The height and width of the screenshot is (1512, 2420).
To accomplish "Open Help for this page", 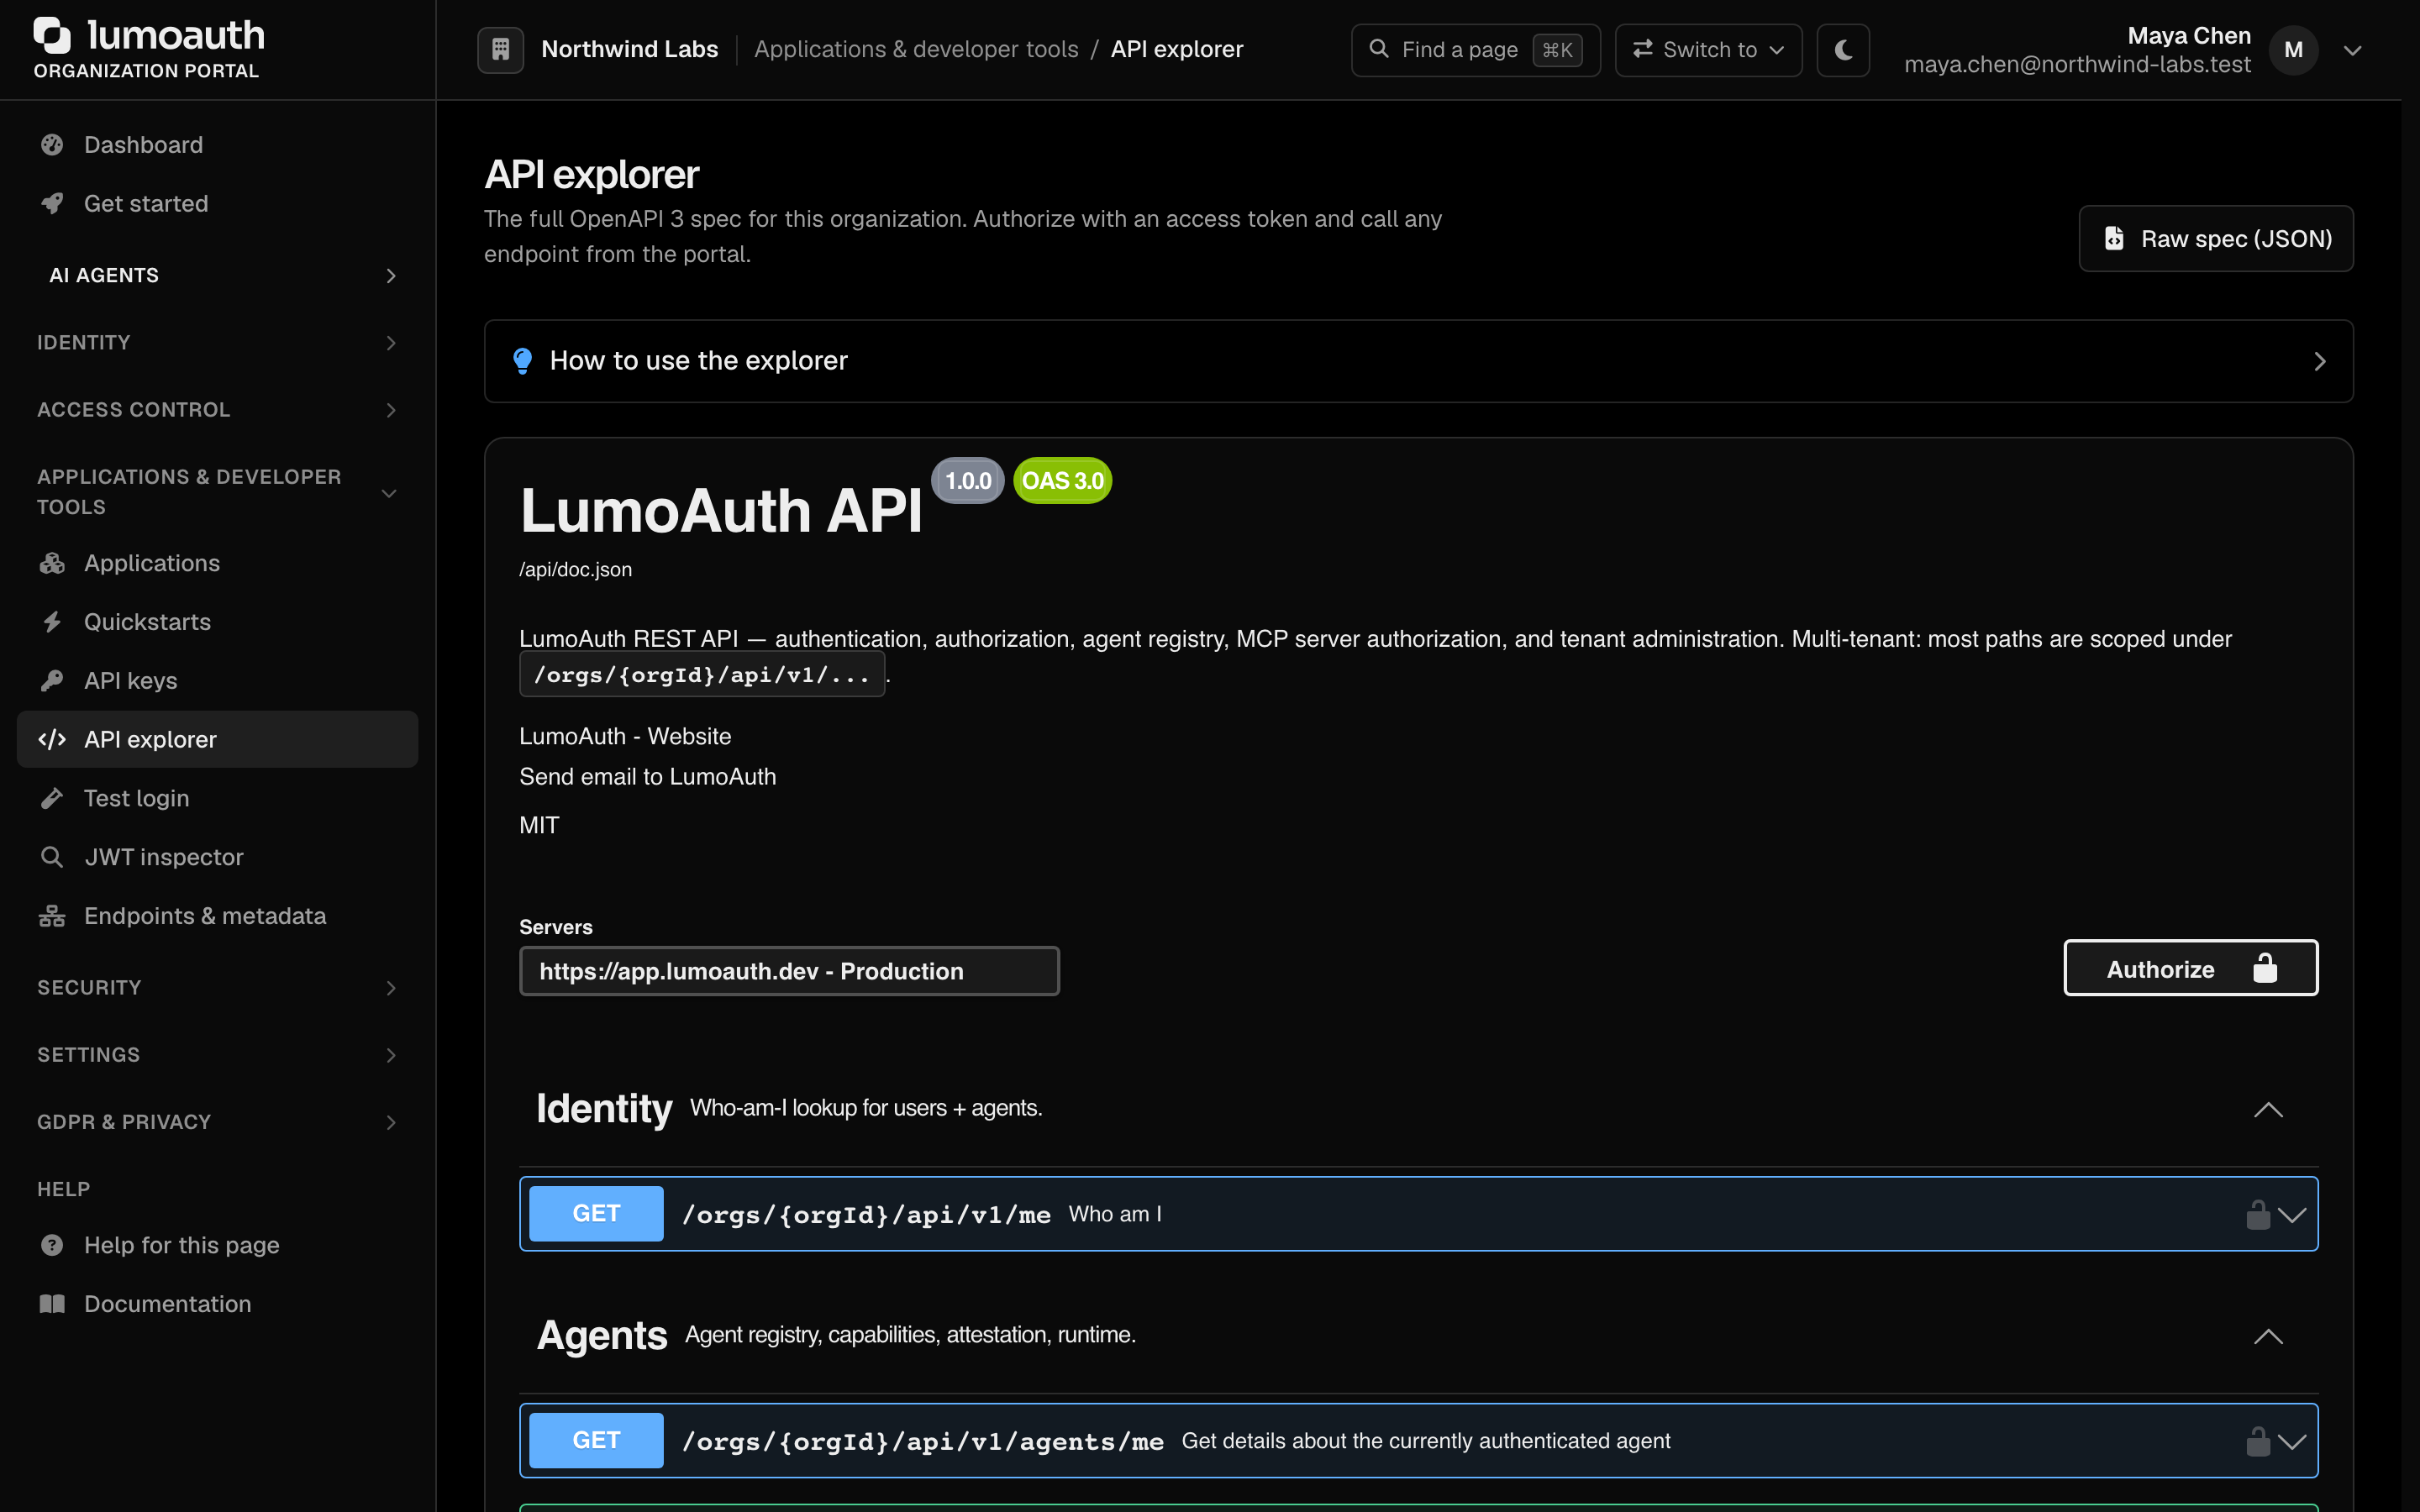I will click(x=217, y=1245).
